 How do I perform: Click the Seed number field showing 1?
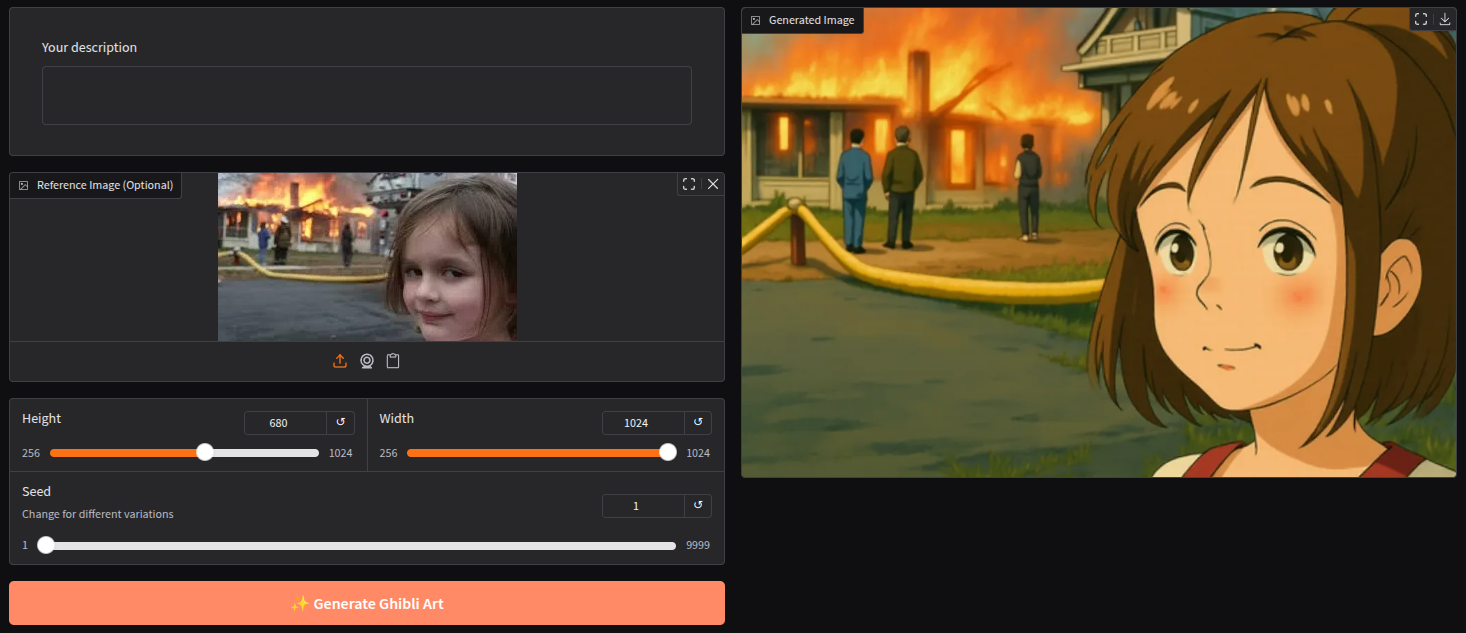pyautogui.click(x=643, y=506)
